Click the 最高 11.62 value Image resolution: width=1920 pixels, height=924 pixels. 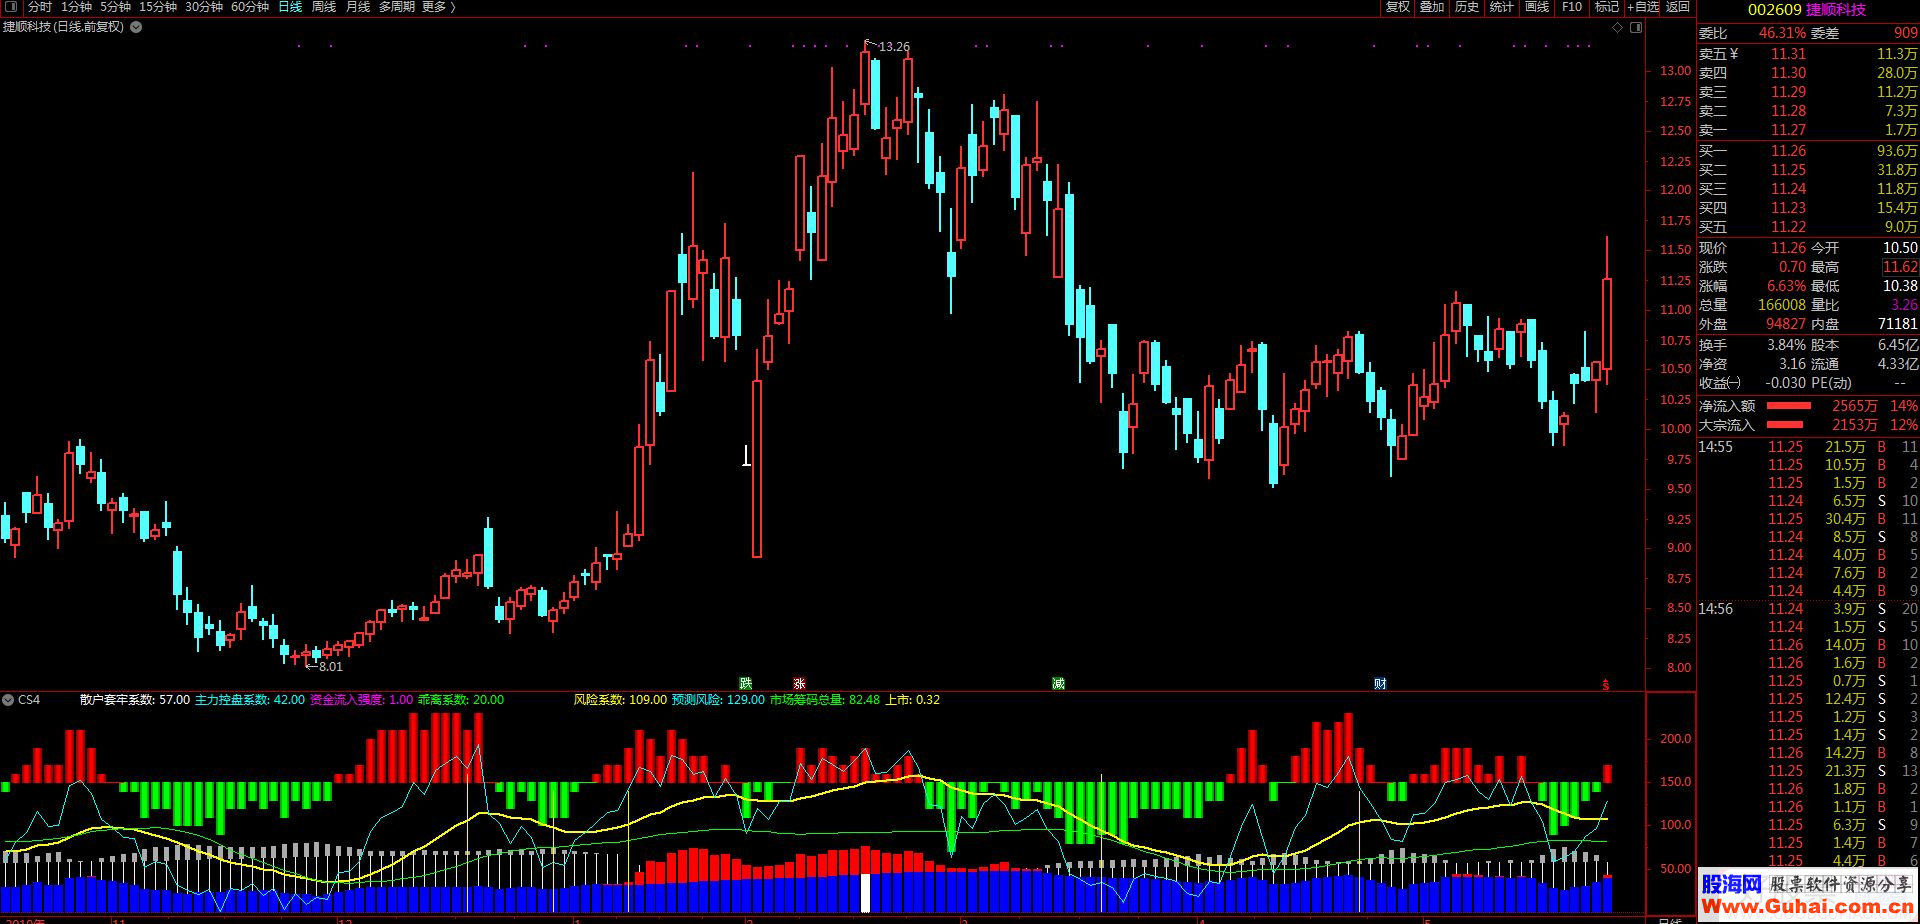(x=1900, y=267)
